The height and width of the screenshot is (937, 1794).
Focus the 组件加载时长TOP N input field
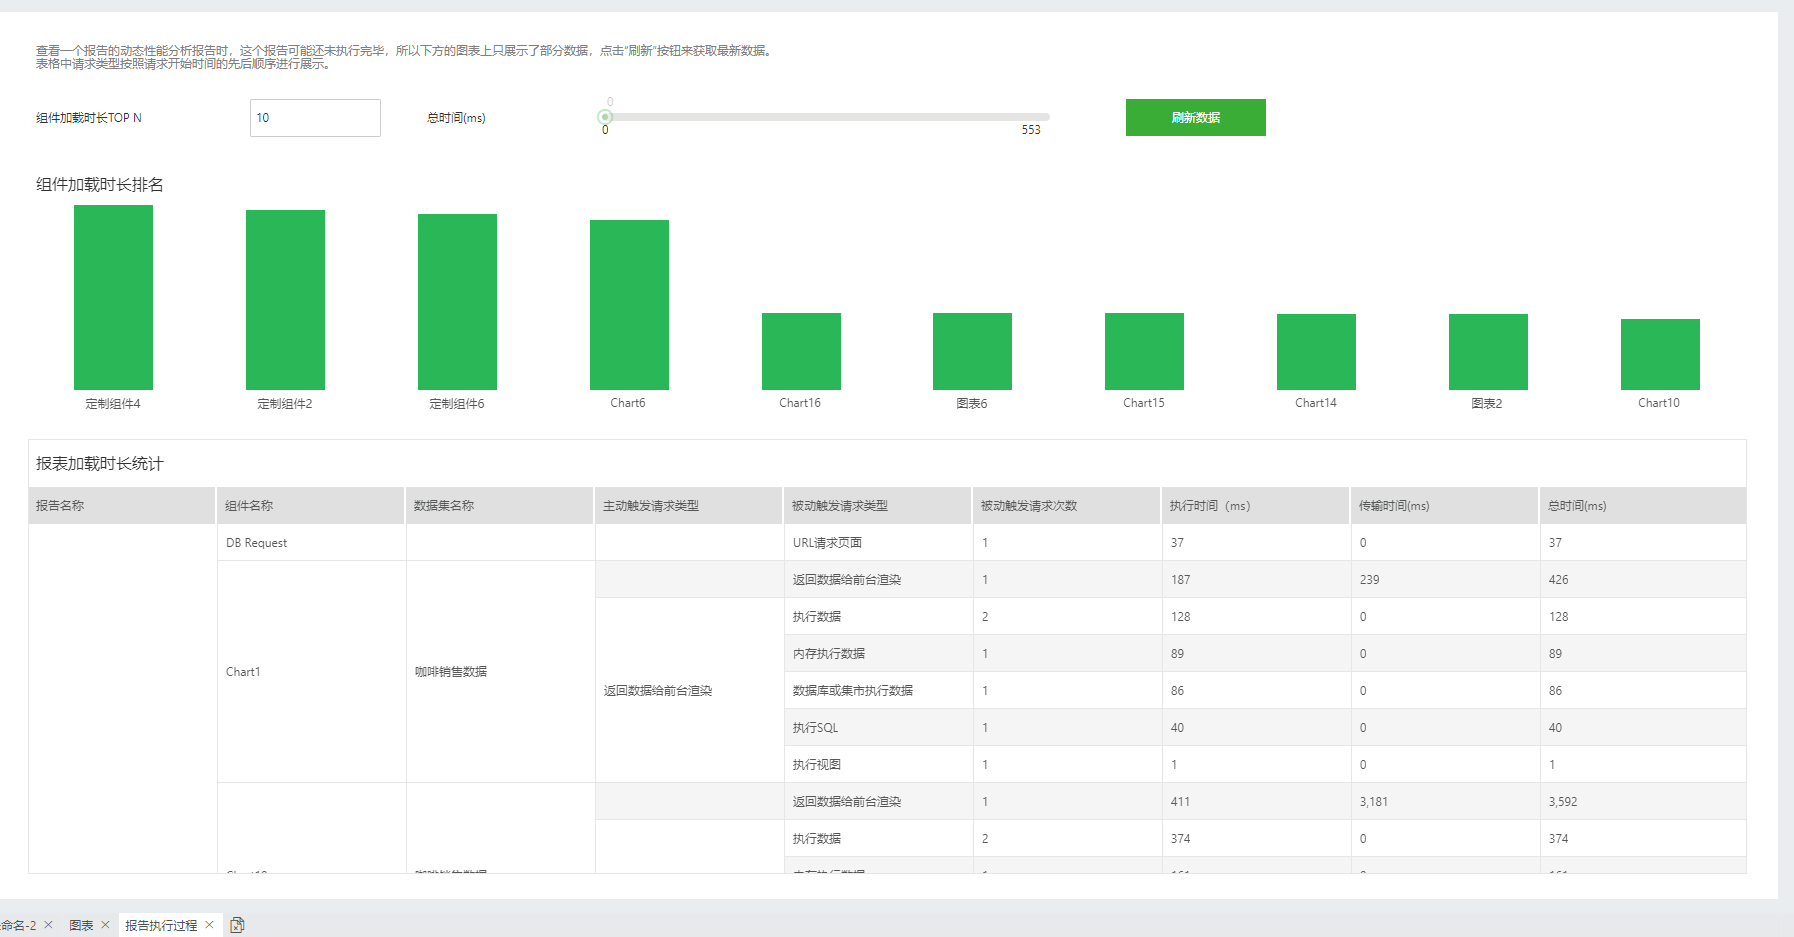pyautogui.click(x=315, y=117)
